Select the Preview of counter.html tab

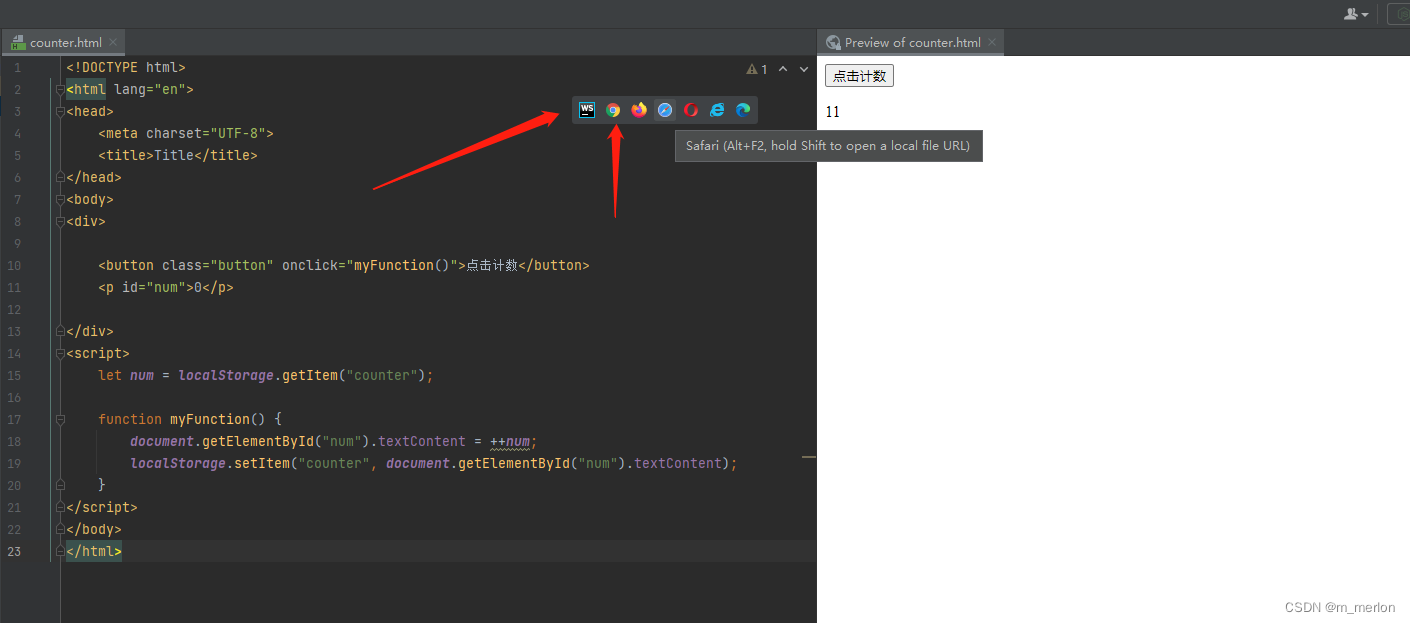pyautogui.click(x=912, y=43)
